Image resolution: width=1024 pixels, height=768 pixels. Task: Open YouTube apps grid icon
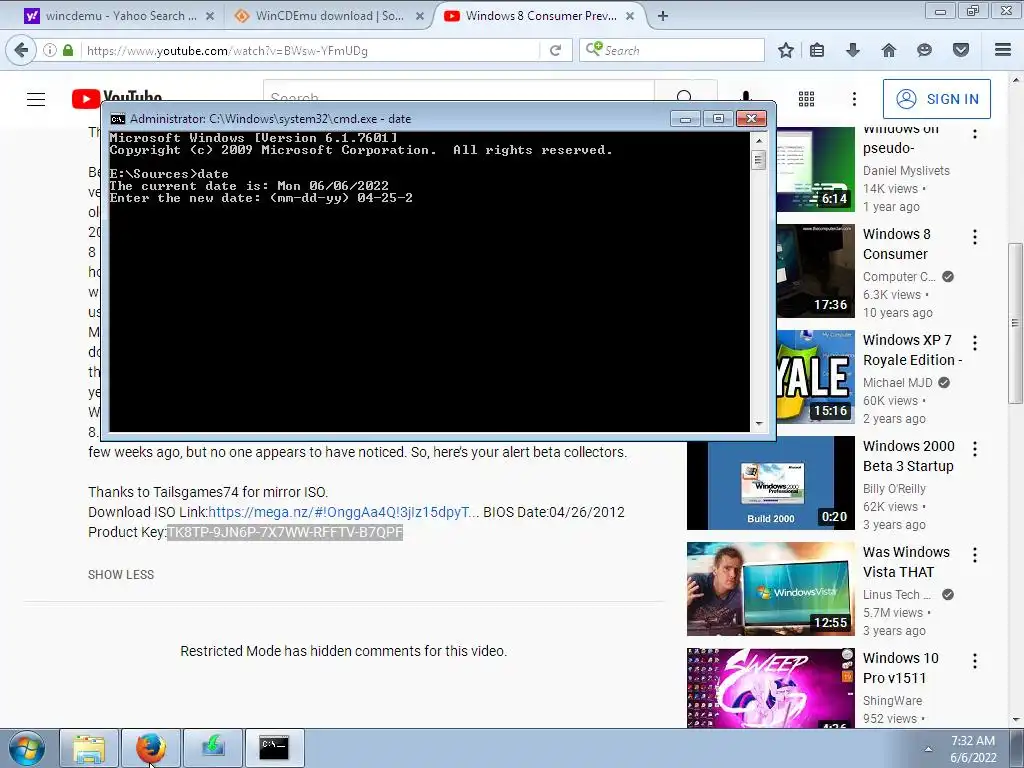coord(807,99)
